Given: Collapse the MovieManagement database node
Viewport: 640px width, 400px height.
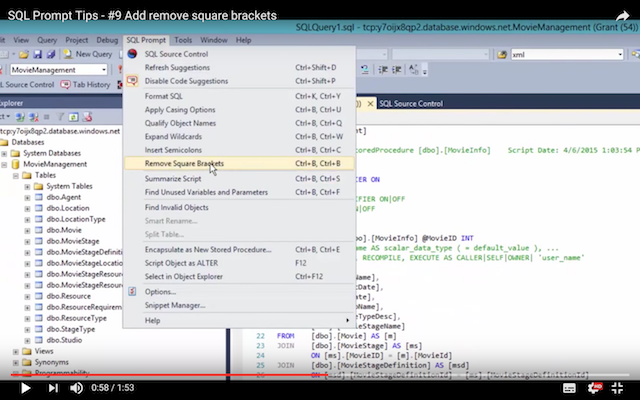Looking at the screenshot, I should pyautogui.click(x=4, y=164).
